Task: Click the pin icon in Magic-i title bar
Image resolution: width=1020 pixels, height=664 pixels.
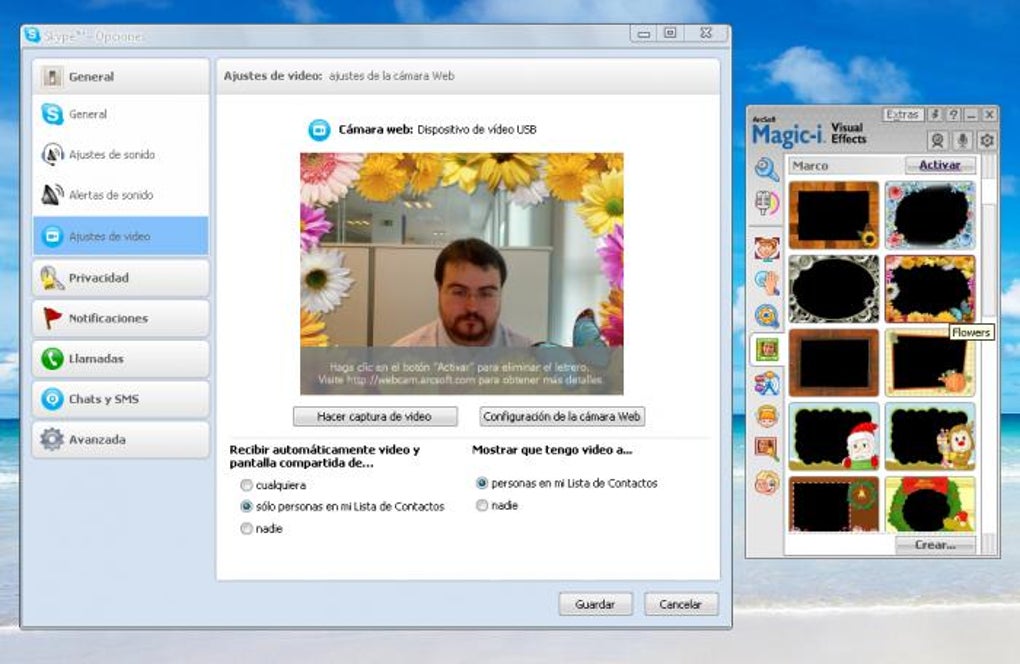Action: 935,114
